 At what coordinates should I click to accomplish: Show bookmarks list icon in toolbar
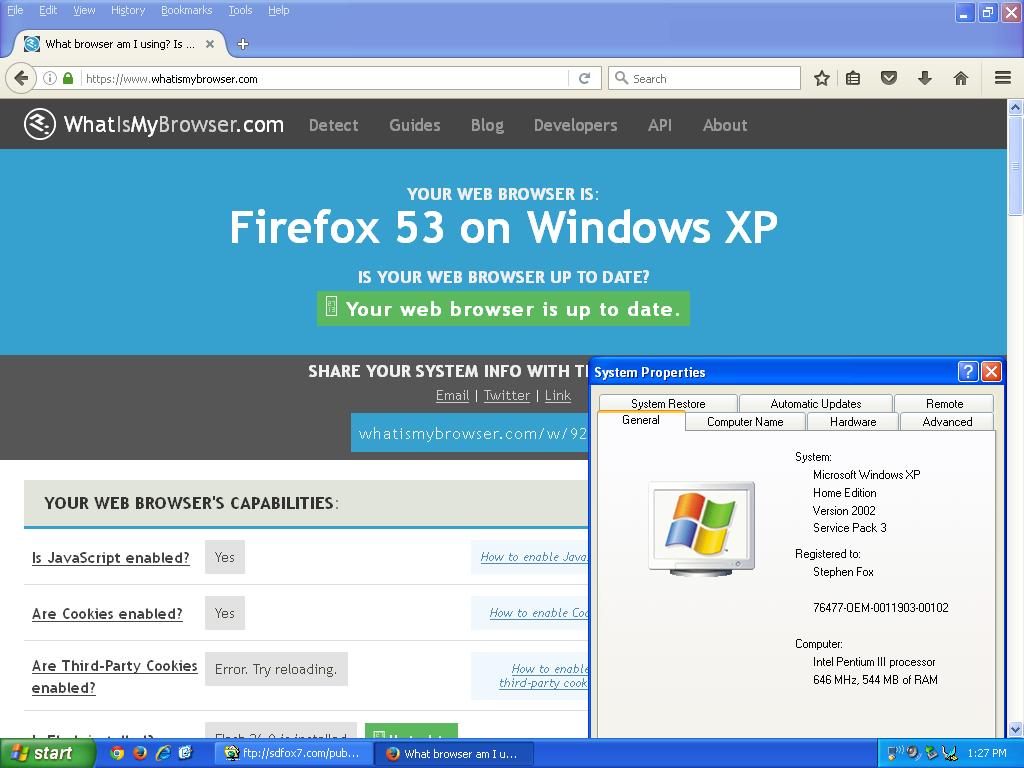point(853,78)
